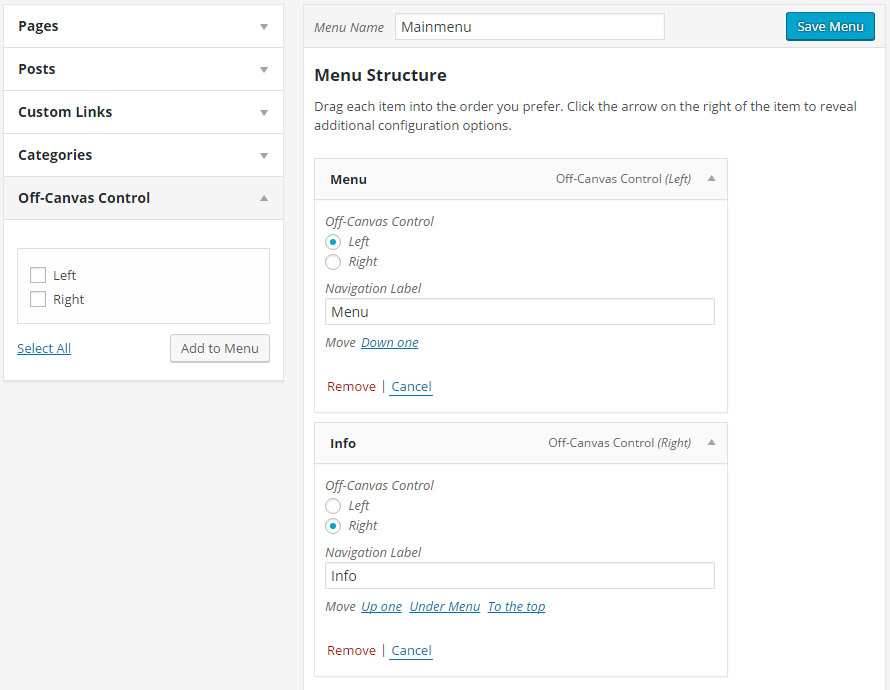This screenshot has width=890, height=690.
Task: Click the Select All link
Action: tap(44, 348)
